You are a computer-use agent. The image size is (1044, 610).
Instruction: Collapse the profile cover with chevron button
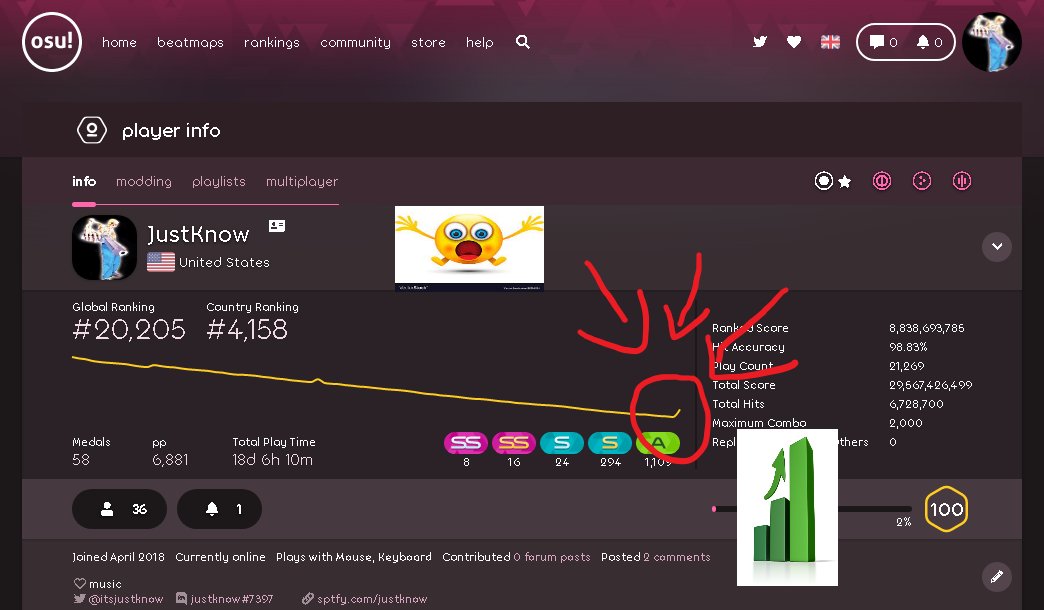(997, 246)
